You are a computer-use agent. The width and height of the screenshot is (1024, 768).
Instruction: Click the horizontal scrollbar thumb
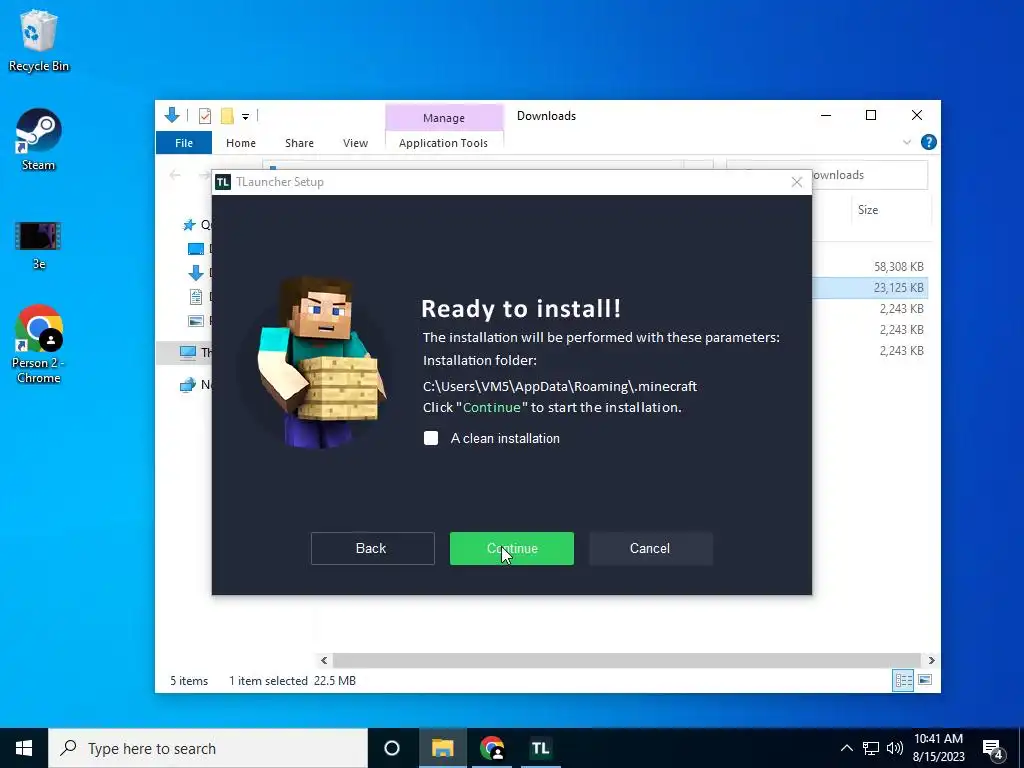coord(626,660)
